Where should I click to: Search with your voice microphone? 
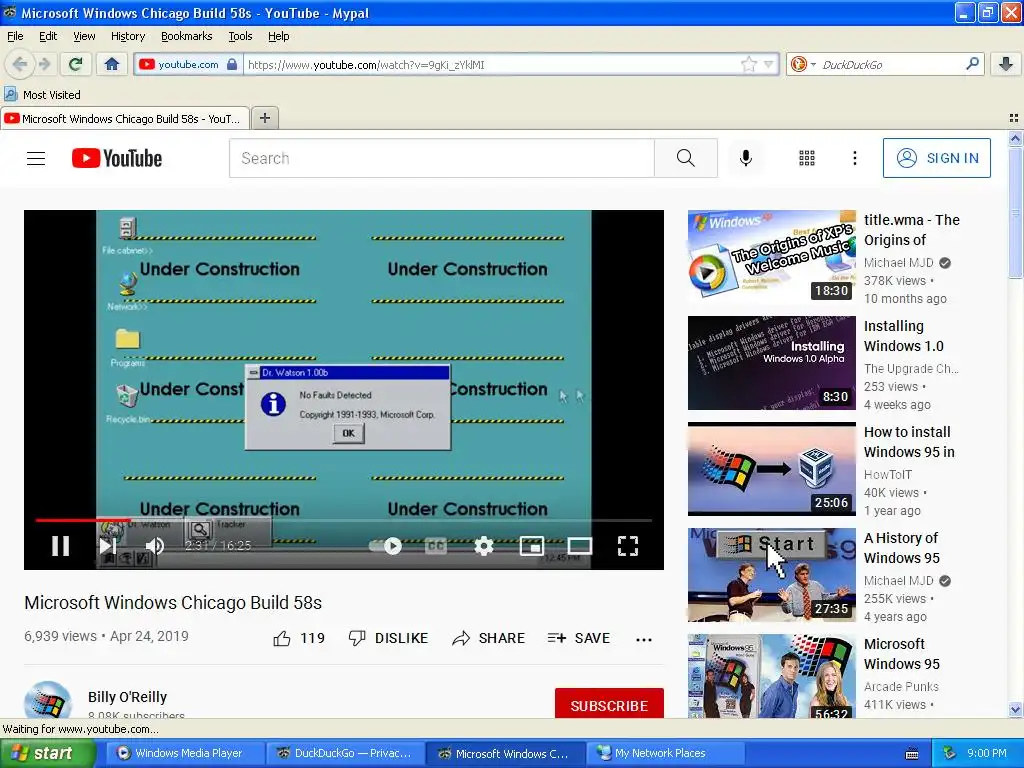[x=745, y=158]
